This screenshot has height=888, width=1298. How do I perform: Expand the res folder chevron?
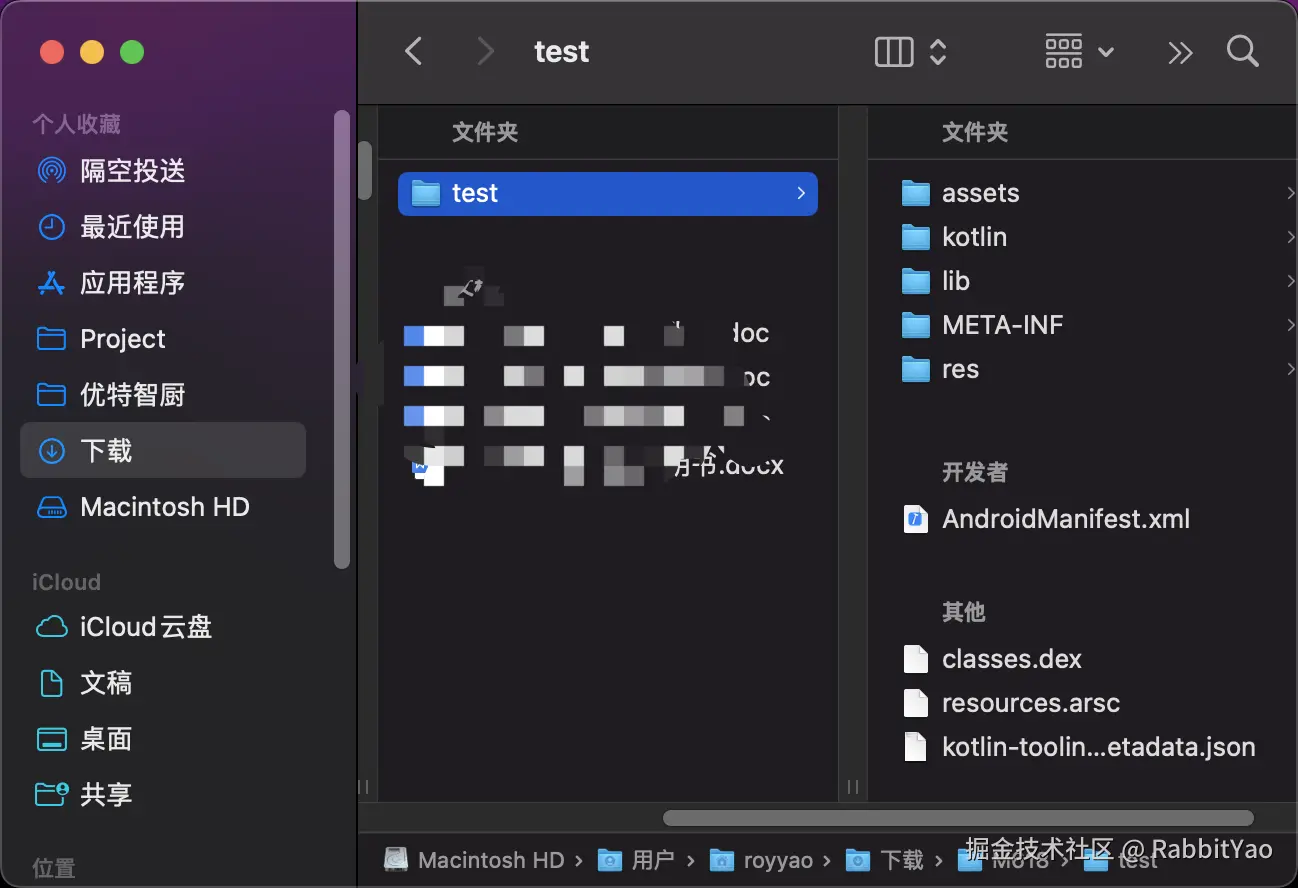click(x=1291, y=369)
